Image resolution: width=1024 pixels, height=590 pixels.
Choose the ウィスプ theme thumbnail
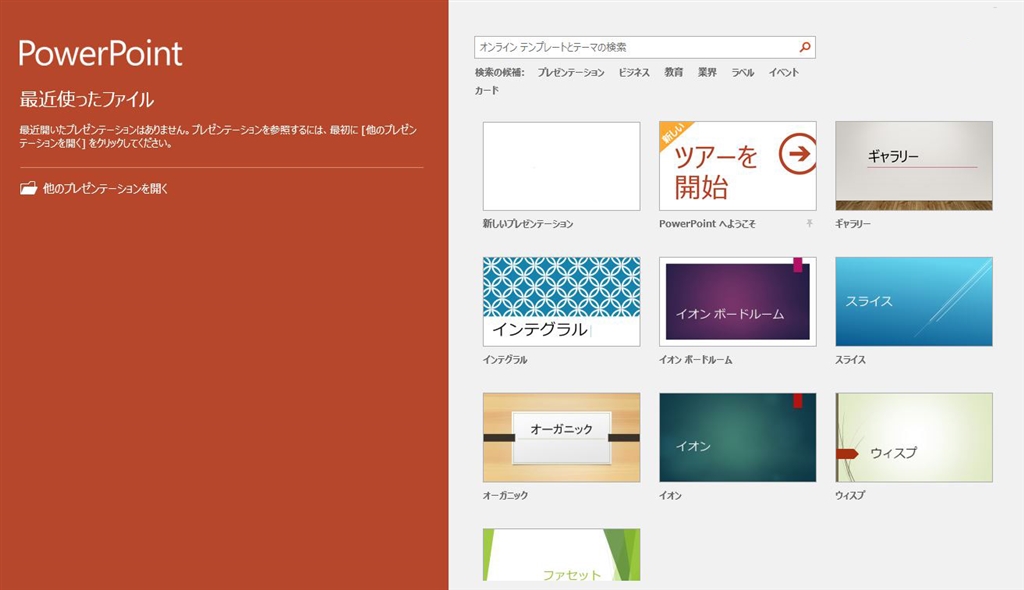click(914, 437)
